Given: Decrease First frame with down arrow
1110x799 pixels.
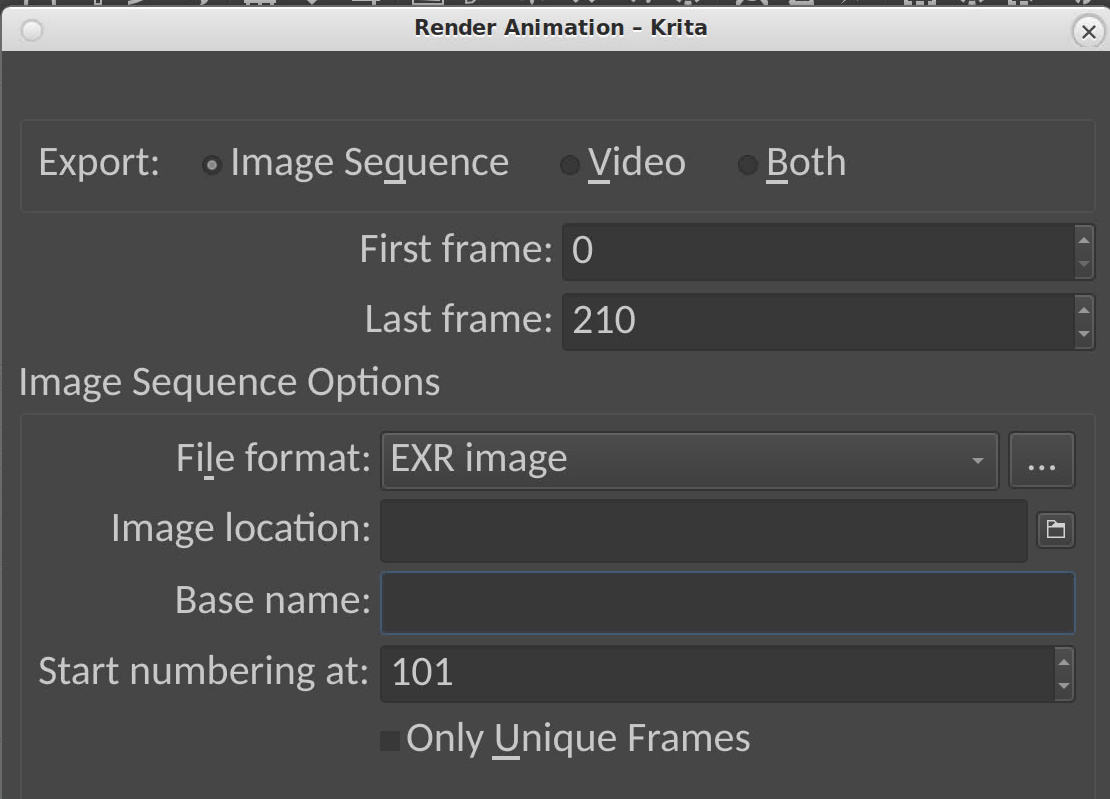Looking at the screenshot, I should [1083, 264].
